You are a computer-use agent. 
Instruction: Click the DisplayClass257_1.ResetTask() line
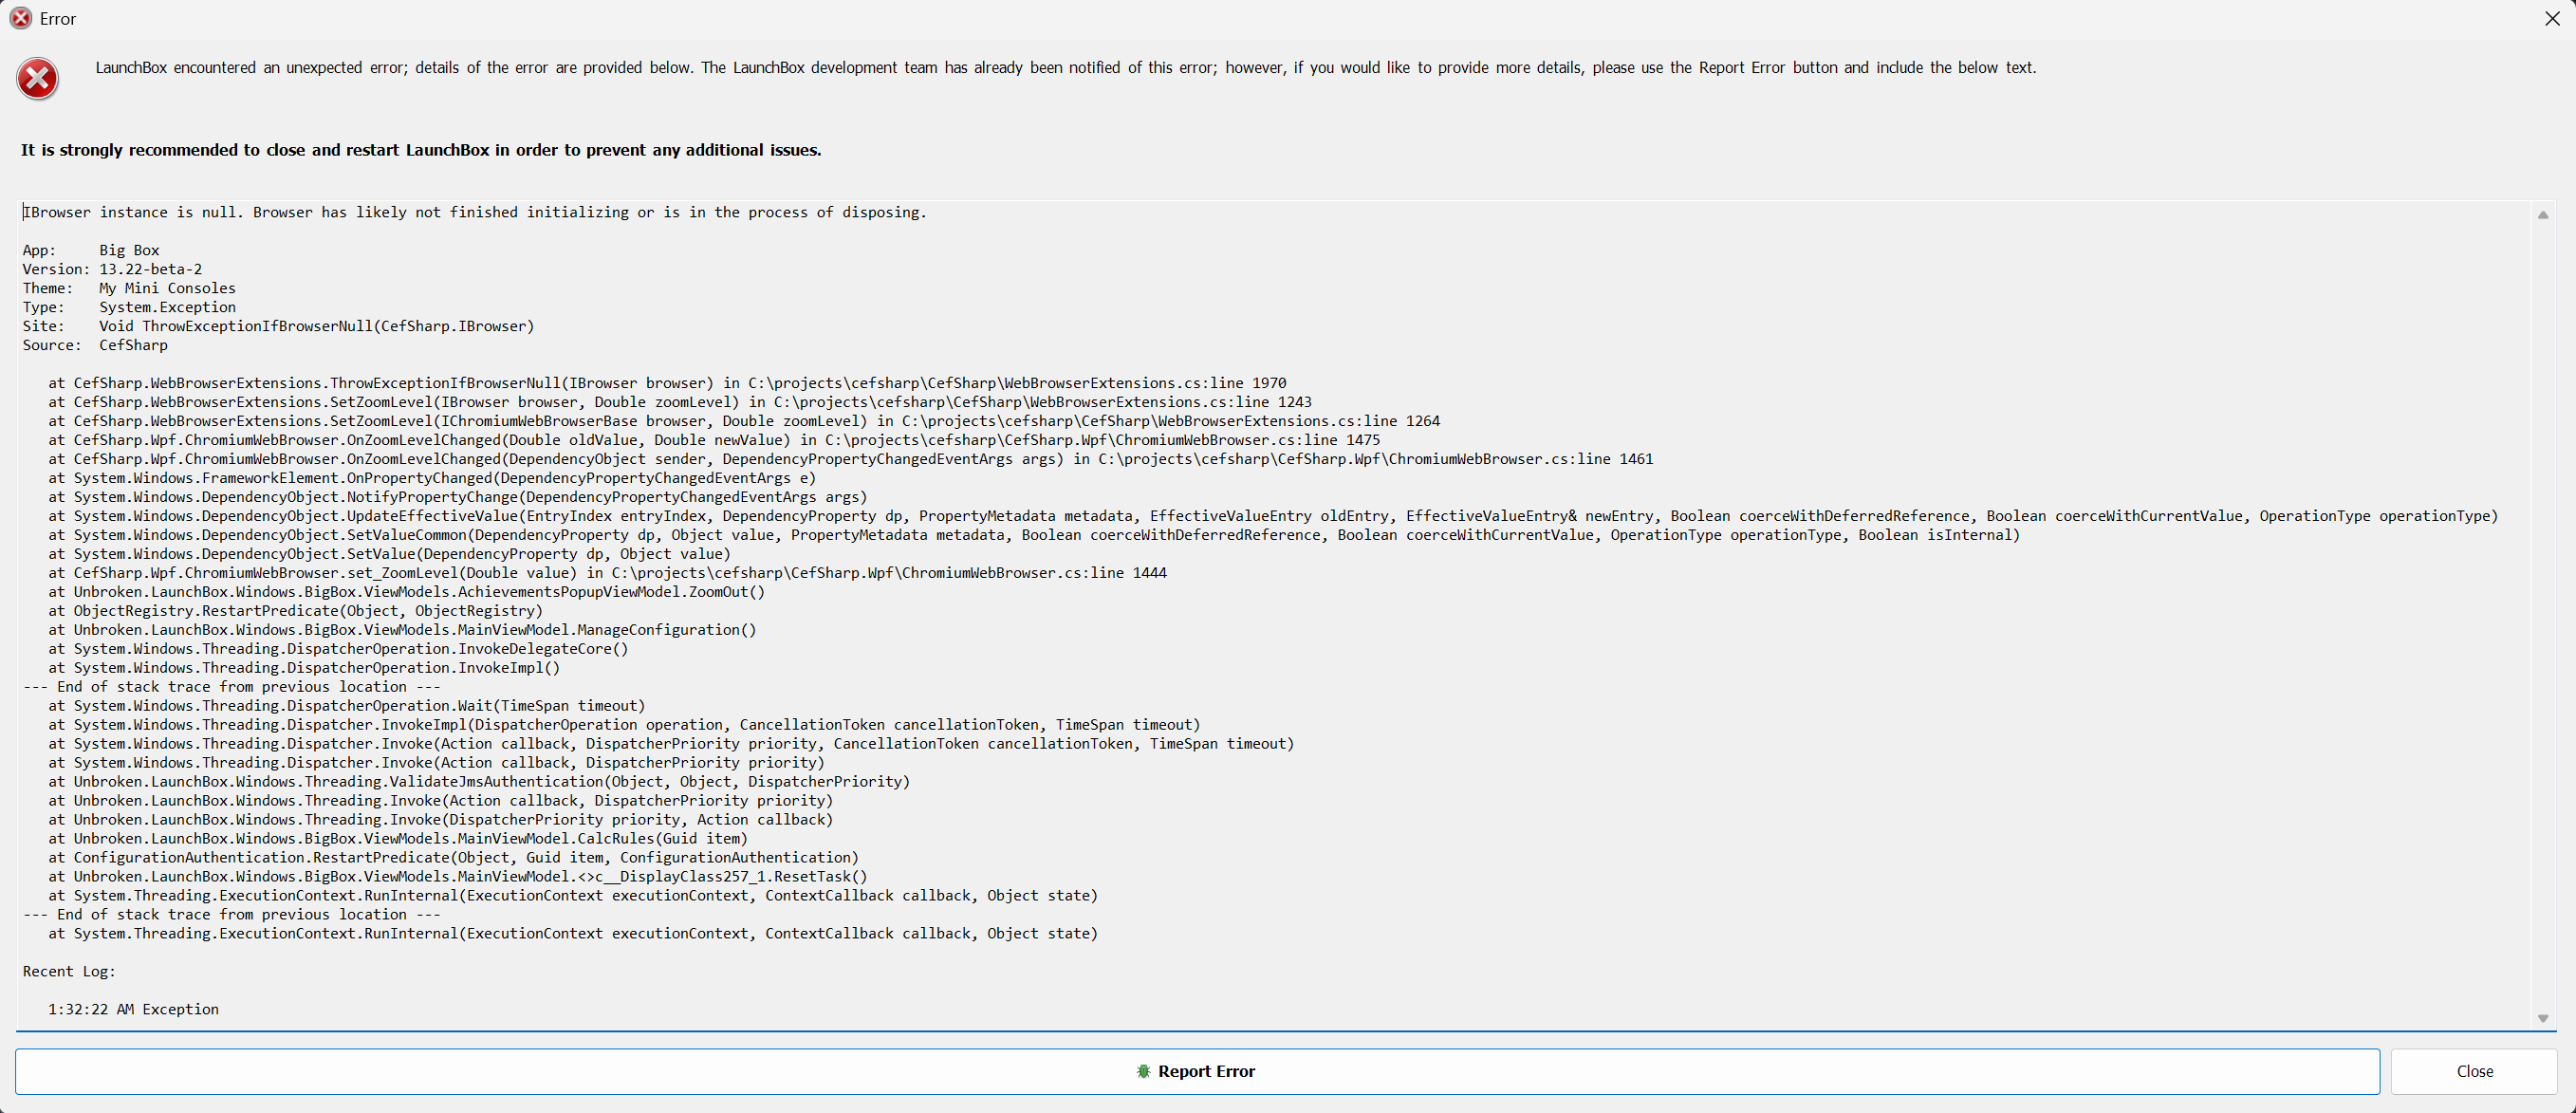458,877
